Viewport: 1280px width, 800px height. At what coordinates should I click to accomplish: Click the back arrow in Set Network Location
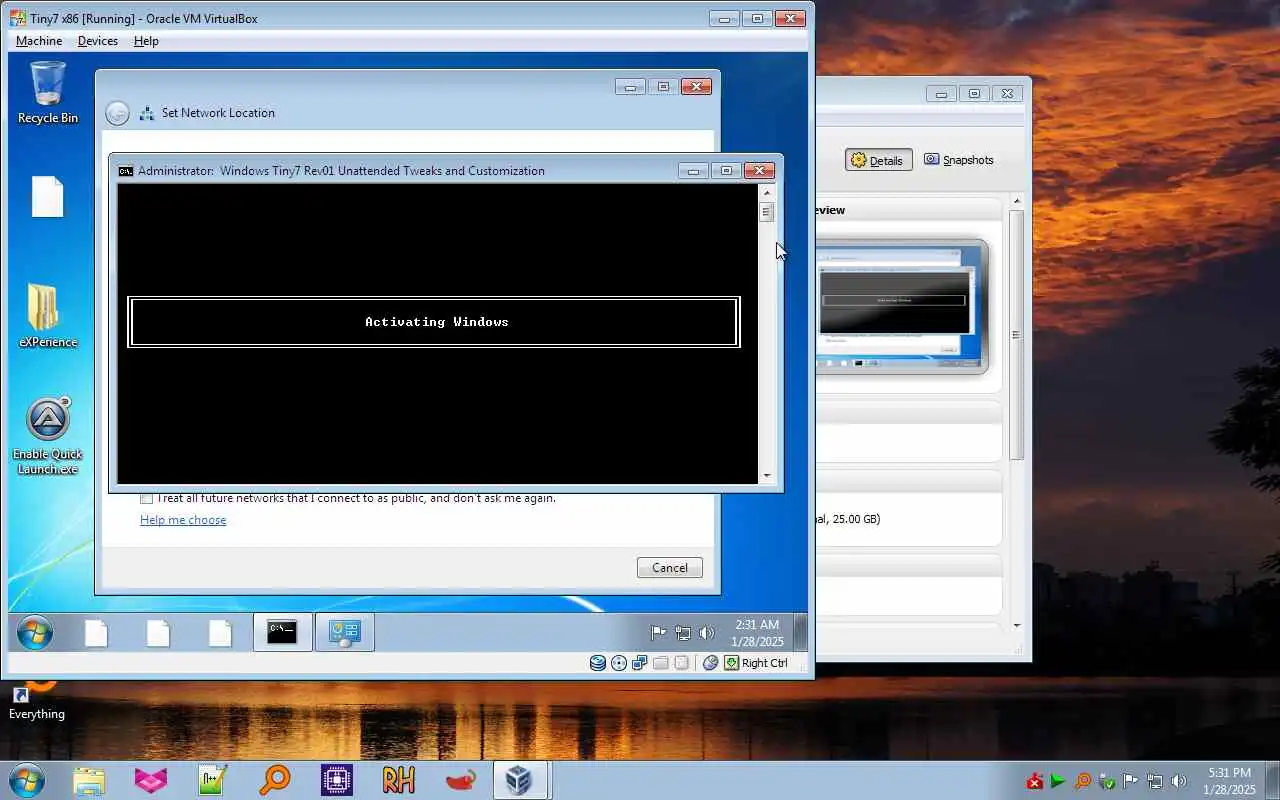[x=117, y=113]
